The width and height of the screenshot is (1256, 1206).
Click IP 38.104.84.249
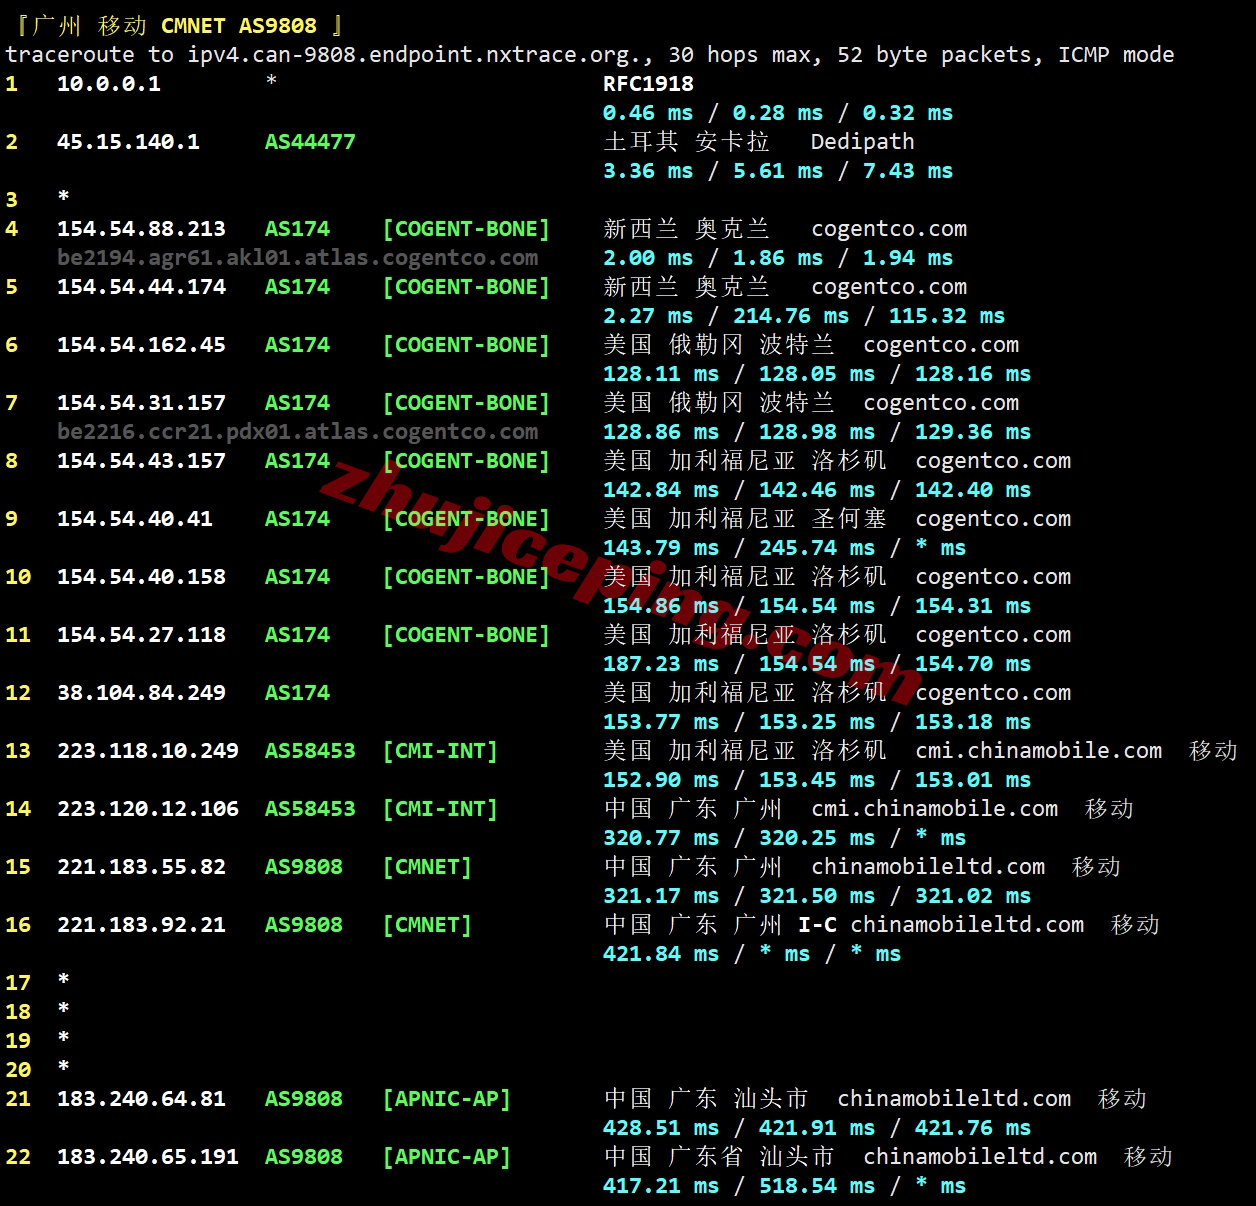(x=141, y=693)
